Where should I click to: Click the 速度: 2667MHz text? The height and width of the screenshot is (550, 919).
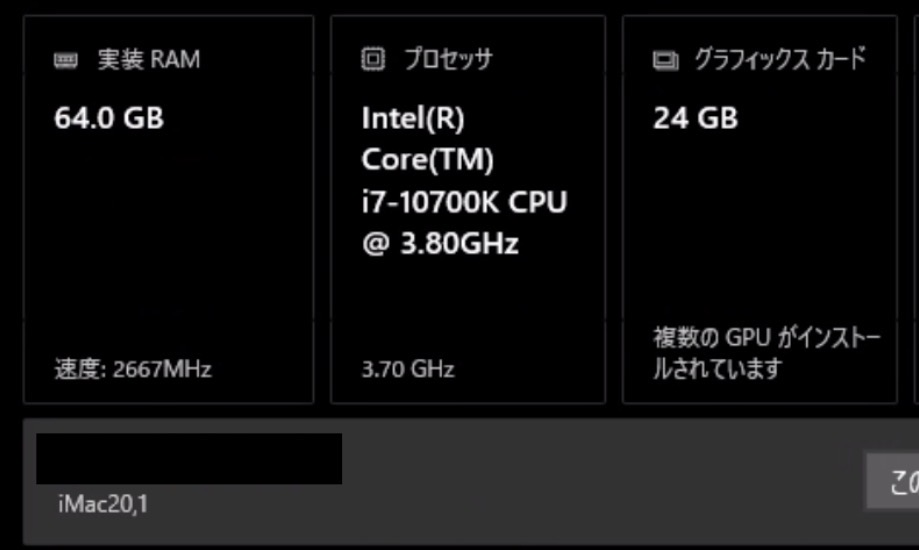pos(133,369)
